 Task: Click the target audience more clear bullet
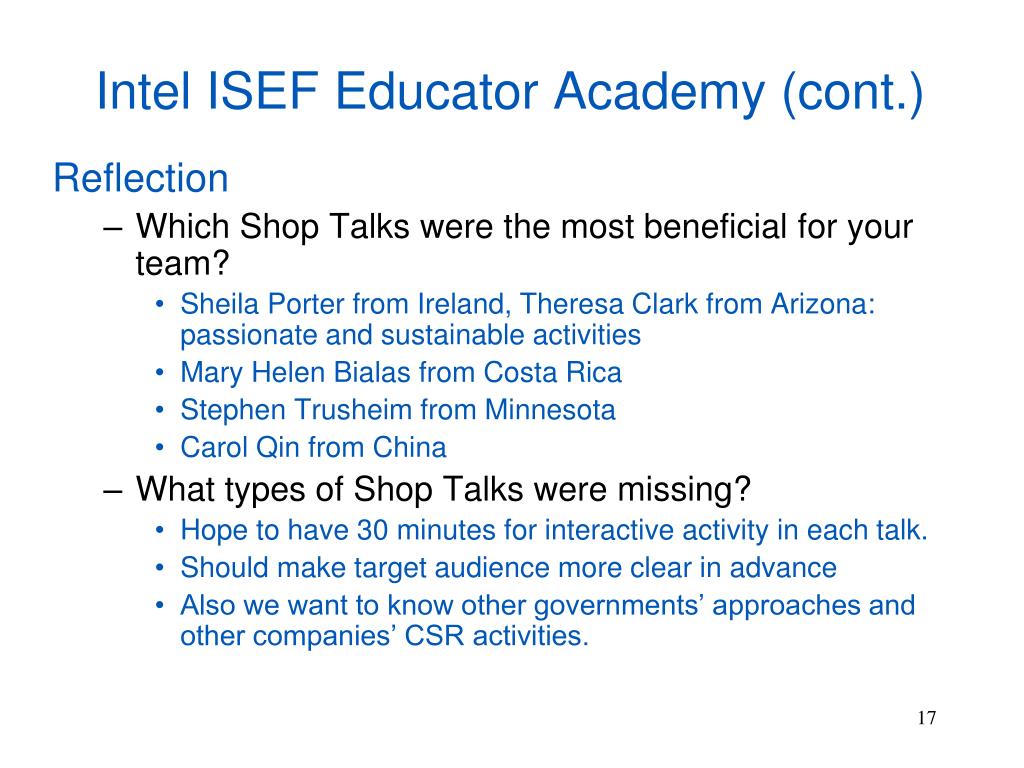tap(508, 568)
